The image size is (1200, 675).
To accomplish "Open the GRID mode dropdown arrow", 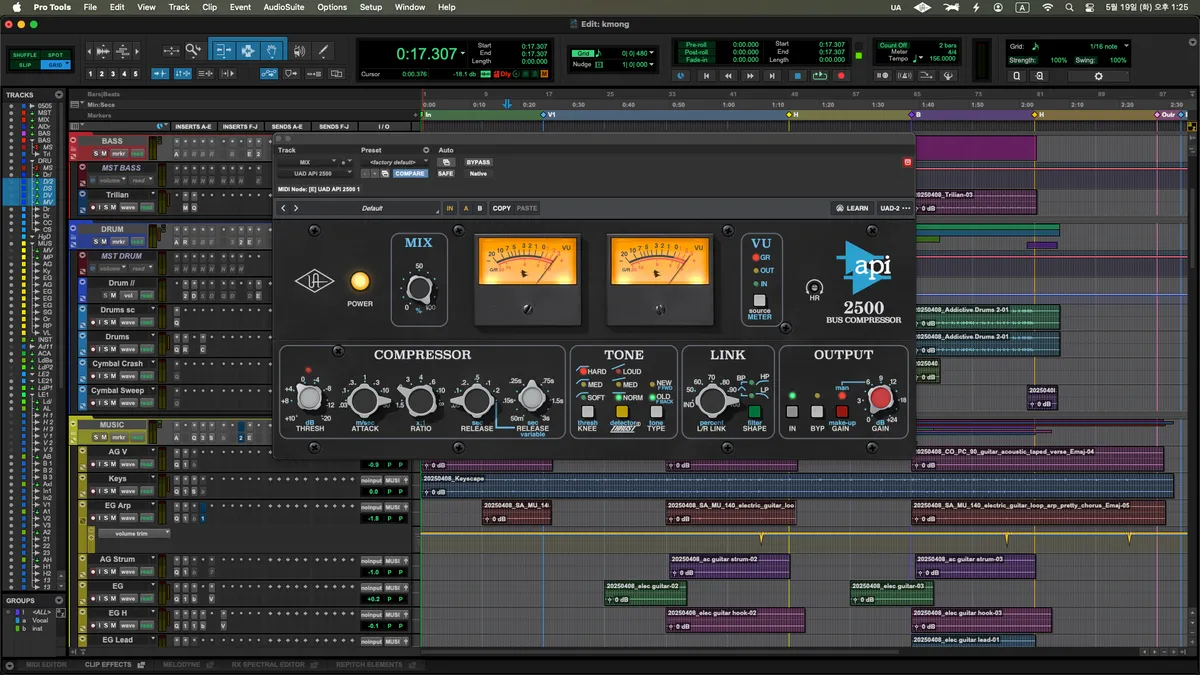I will (x=68, y=65).
